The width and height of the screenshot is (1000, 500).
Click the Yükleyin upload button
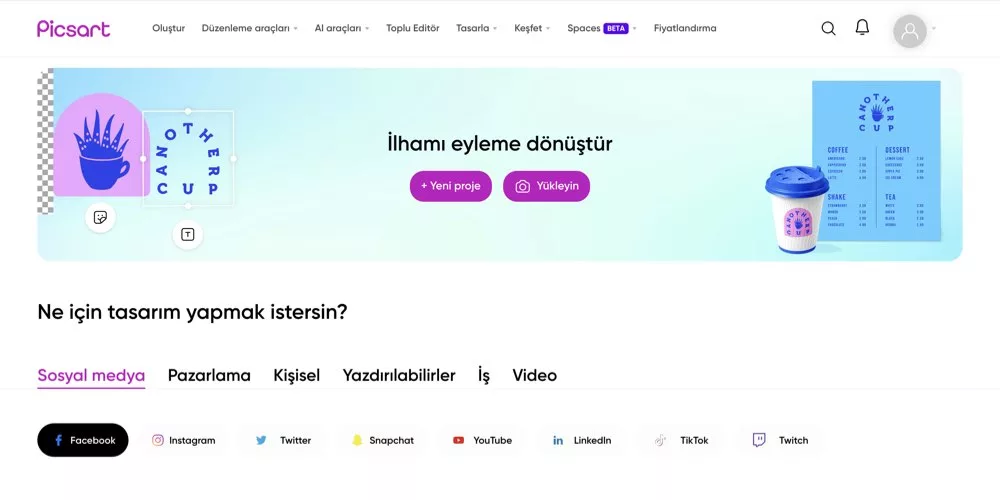547,186
